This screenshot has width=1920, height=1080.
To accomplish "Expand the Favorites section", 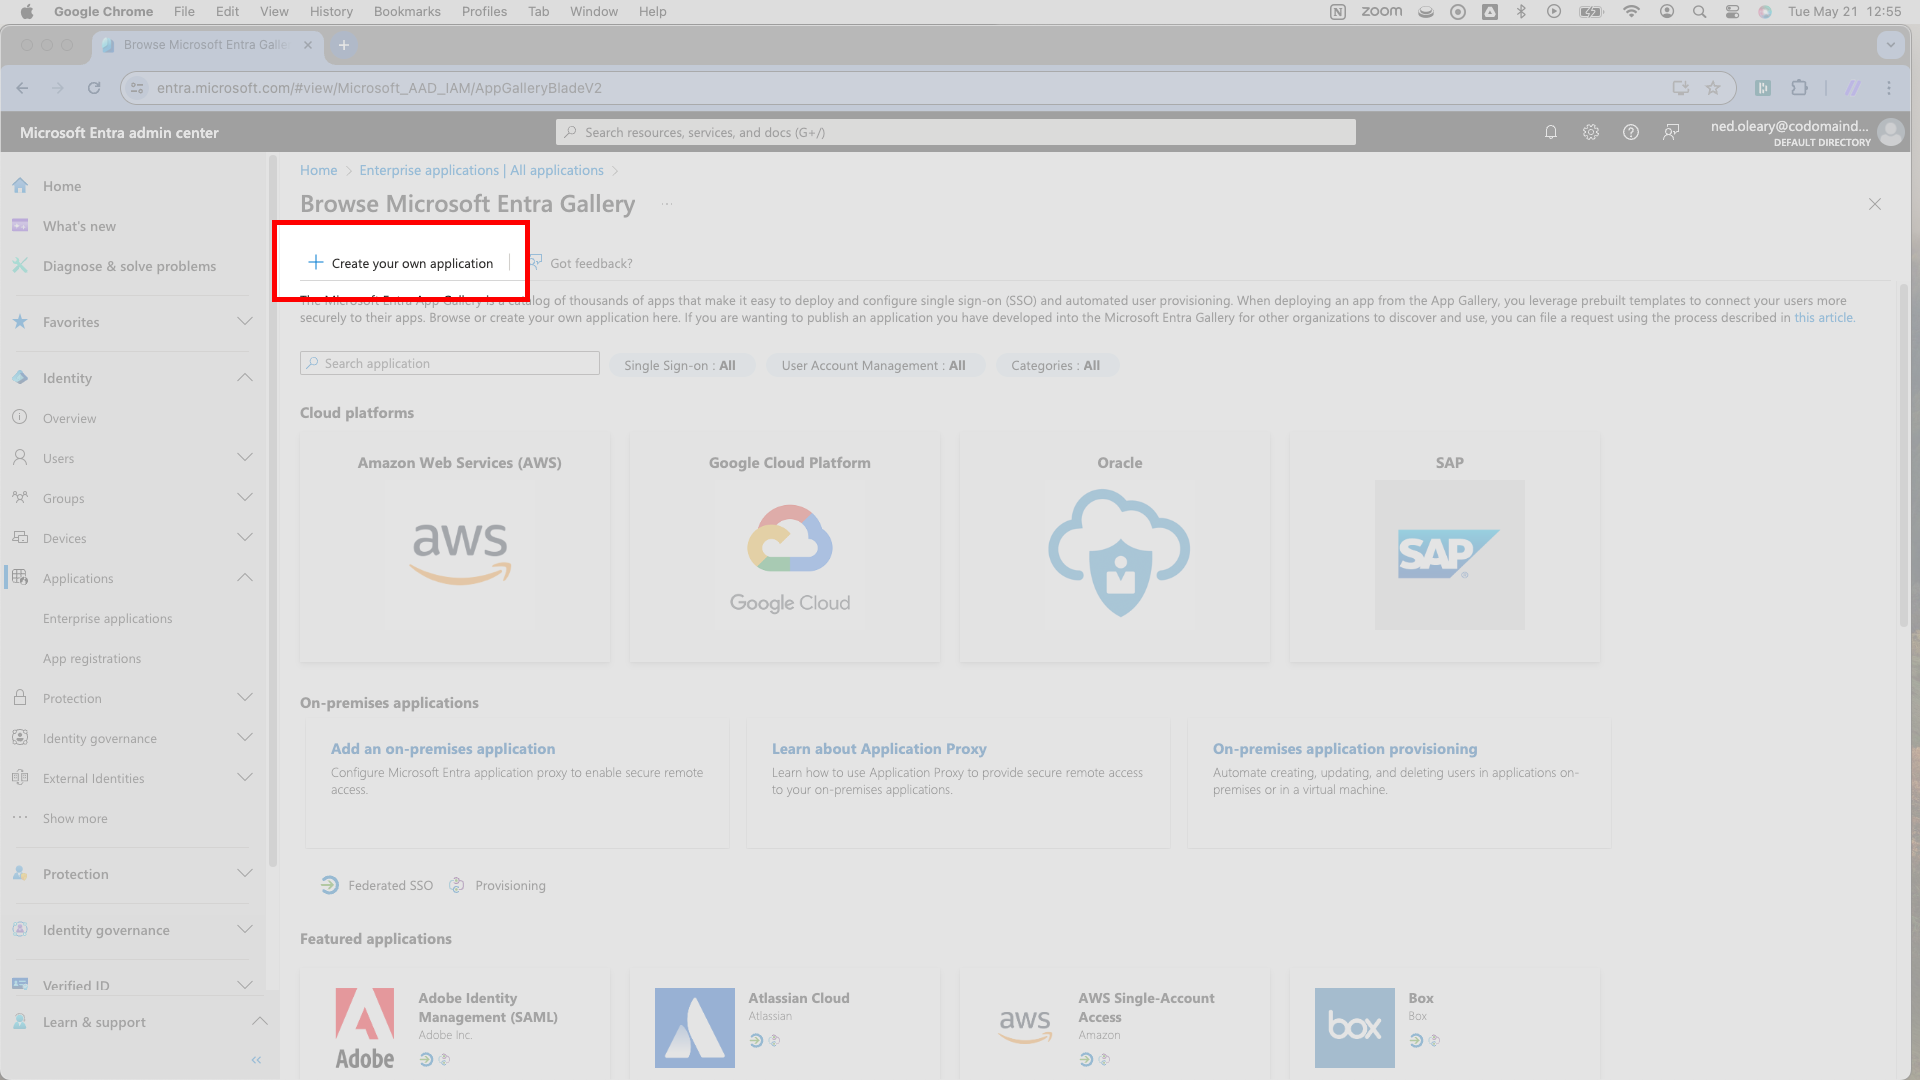I will tap(245, 322).
